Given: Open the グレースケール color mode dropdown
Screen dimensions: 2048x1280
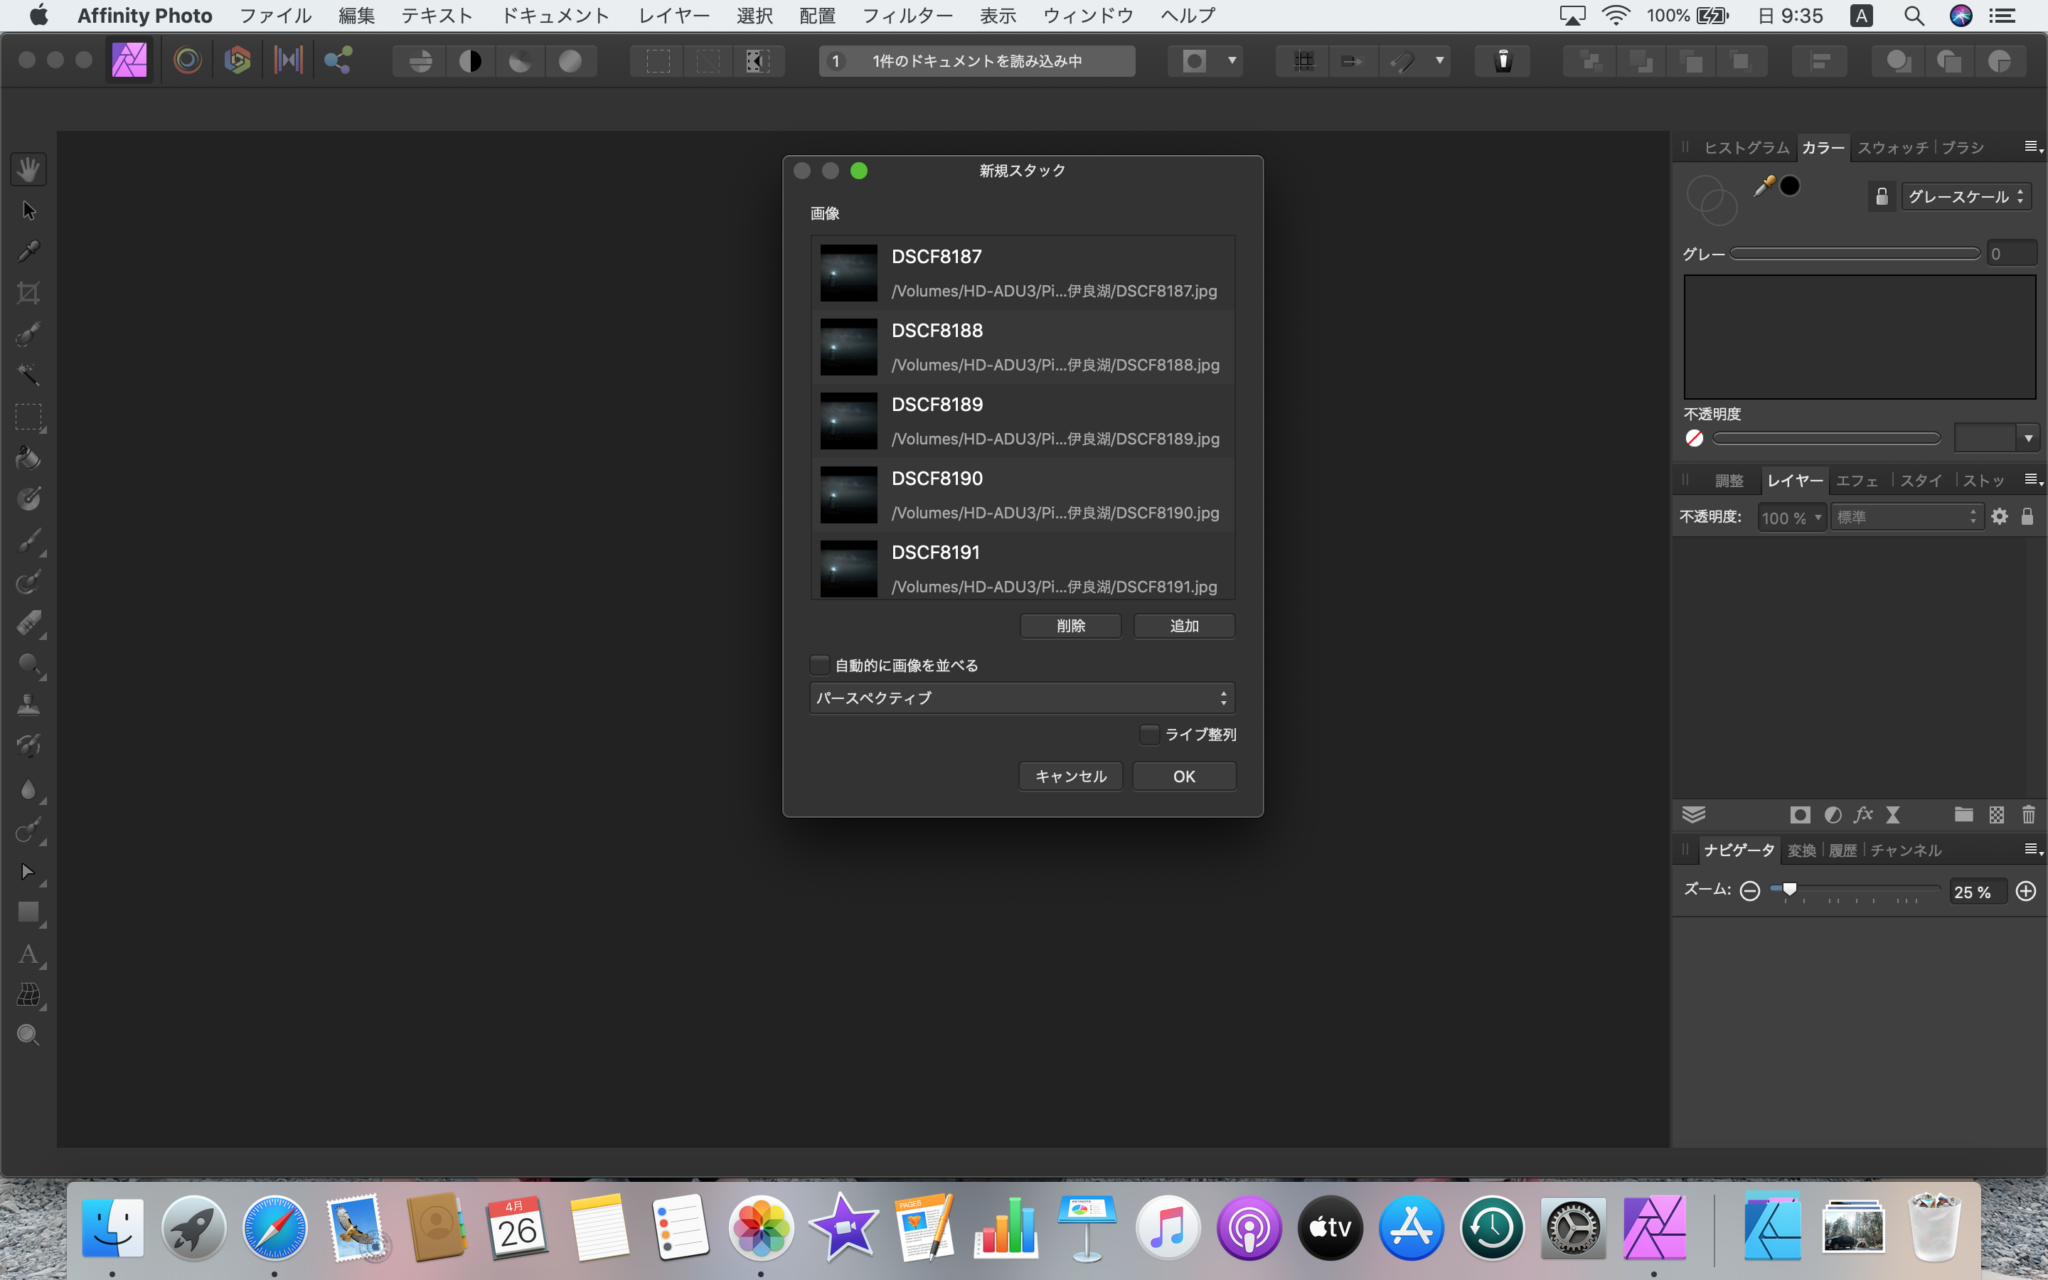Looking at the screenshot, I should (x=1965, y=197).
